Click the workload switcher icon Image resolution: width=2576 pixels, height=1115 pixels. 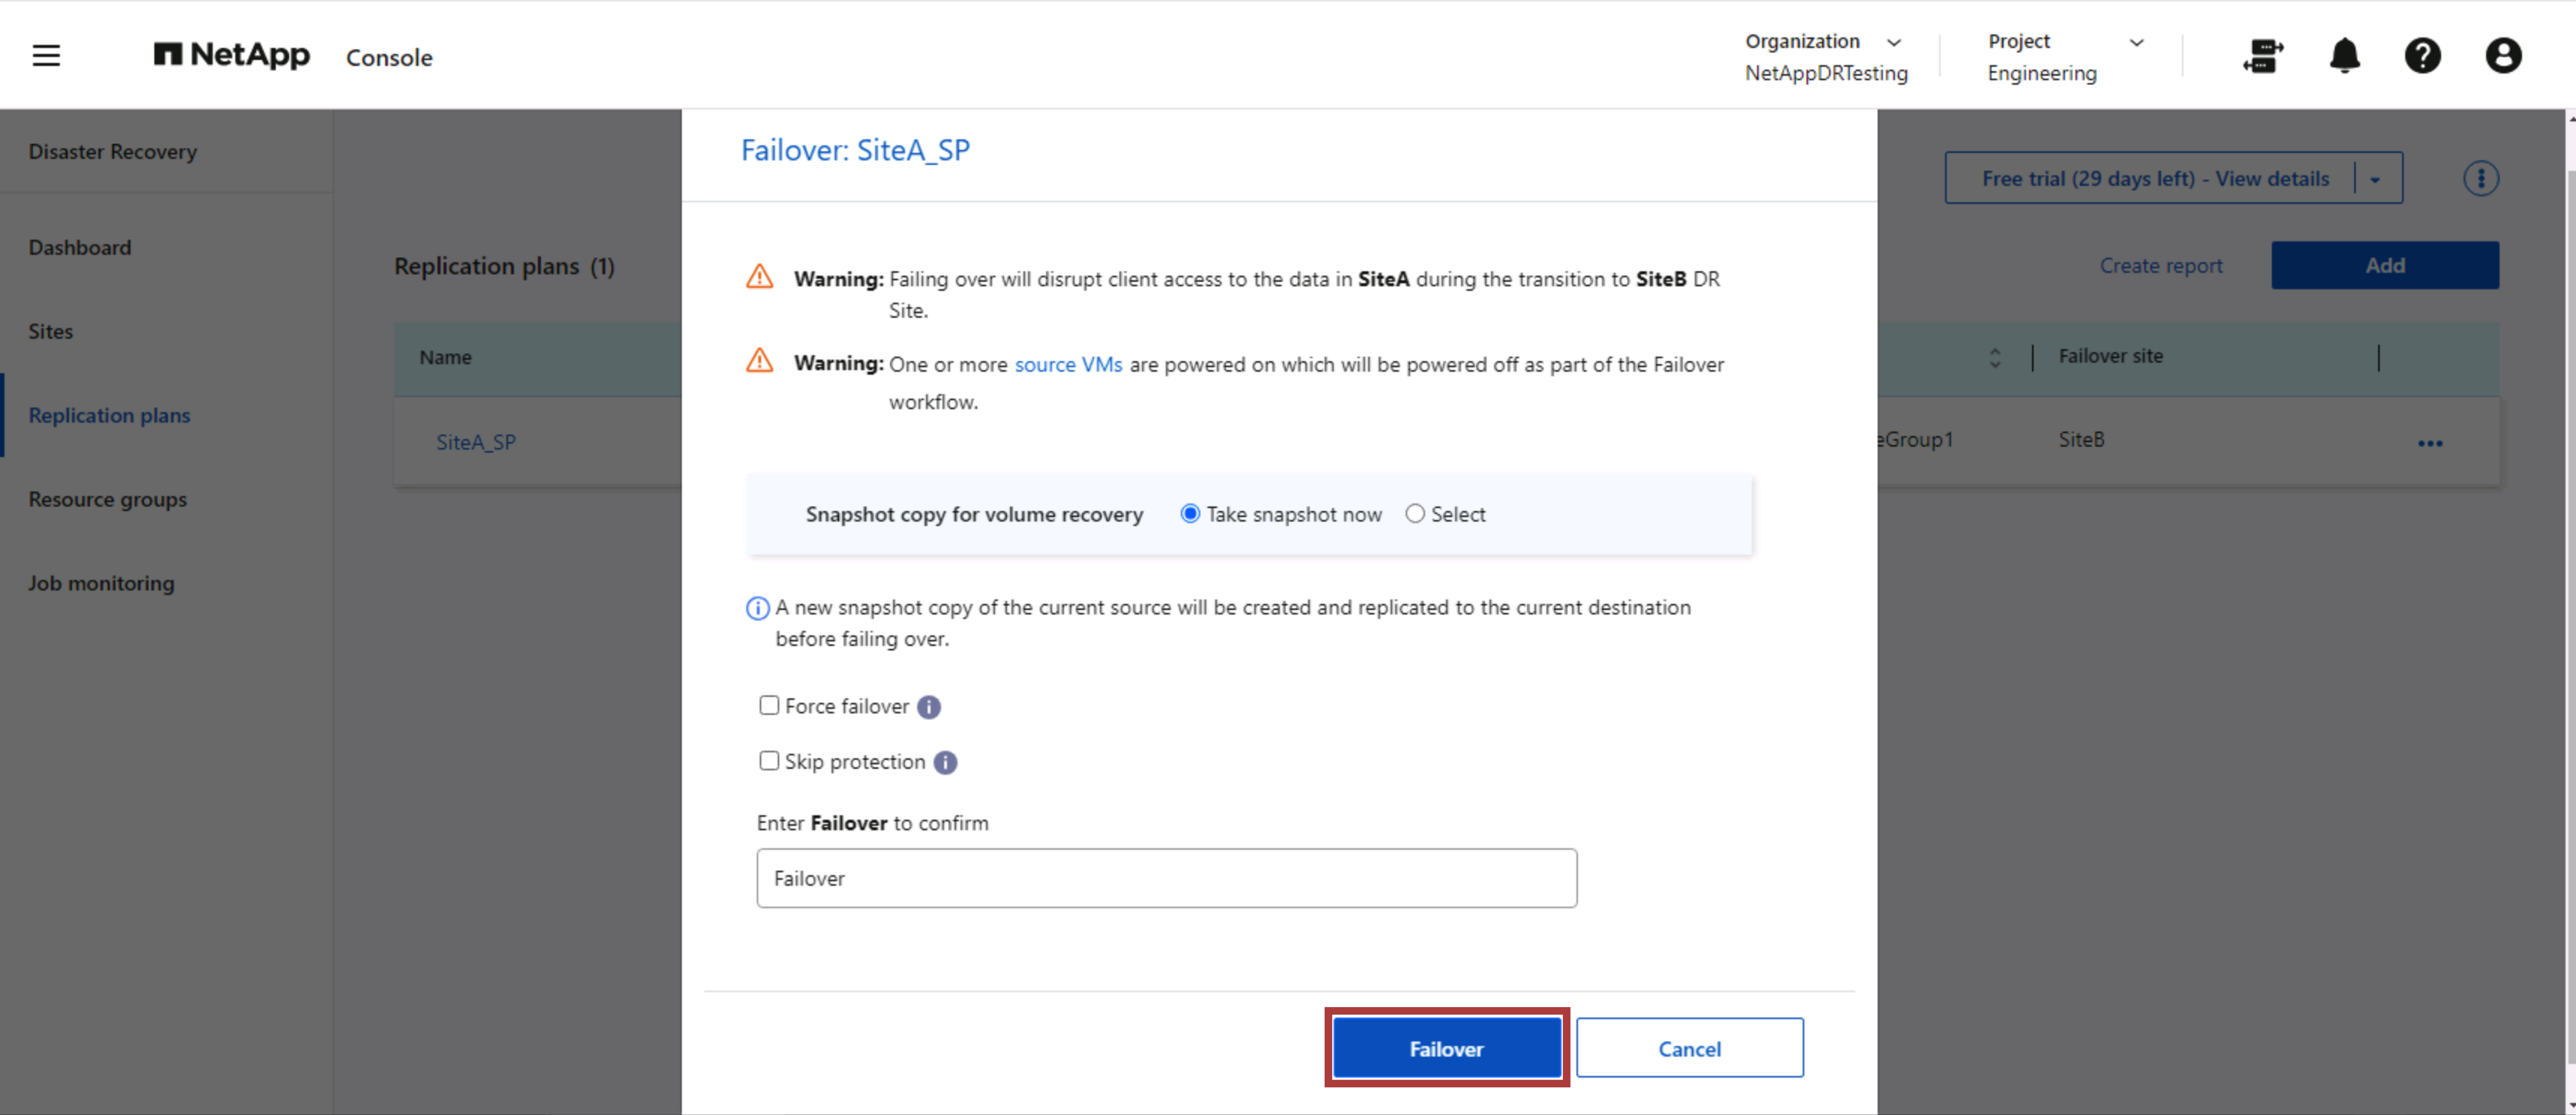point(2264,57)
